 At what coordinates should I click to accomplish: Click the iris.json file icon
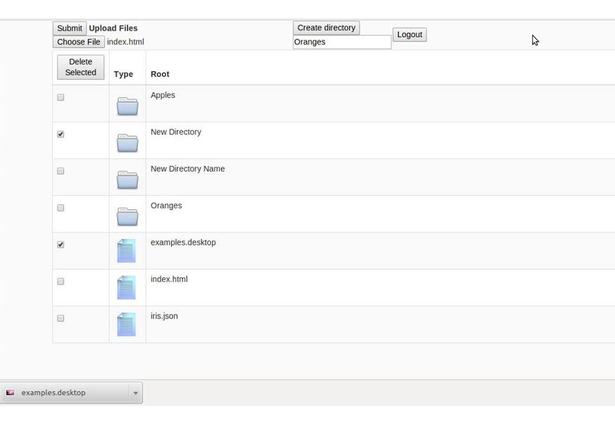click(x=126, y=324)
